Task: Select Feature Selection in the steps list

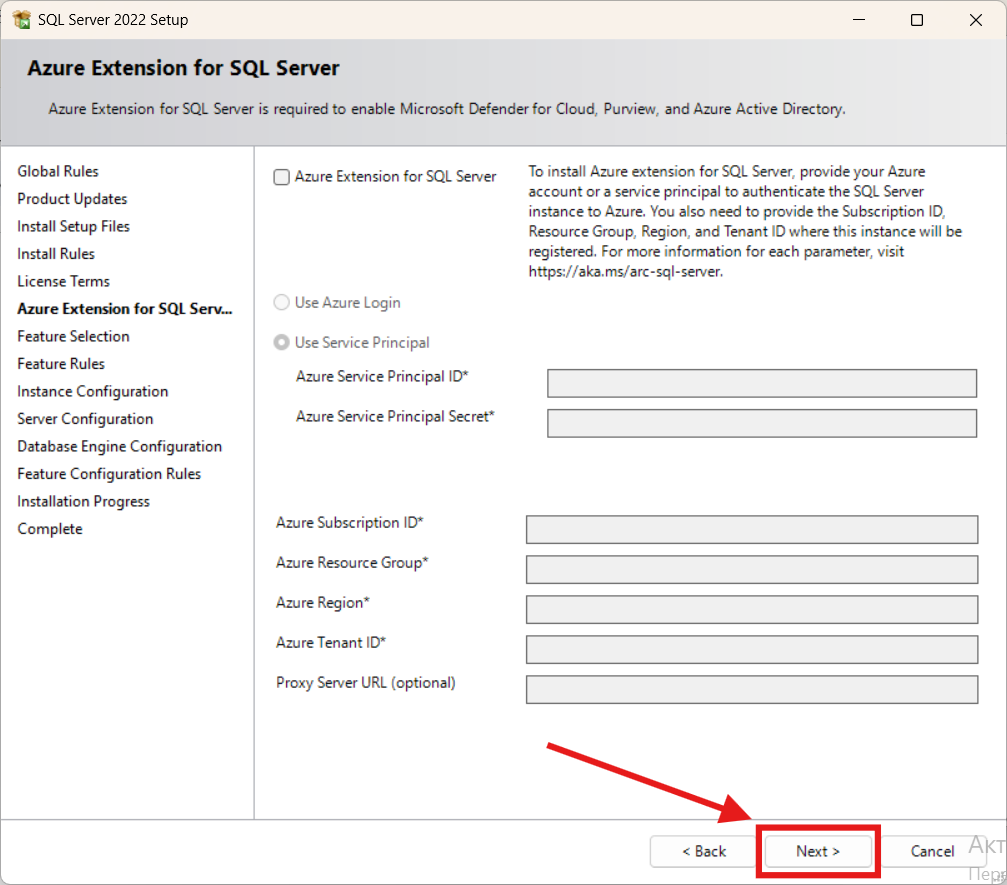Action: pos(73,337)
